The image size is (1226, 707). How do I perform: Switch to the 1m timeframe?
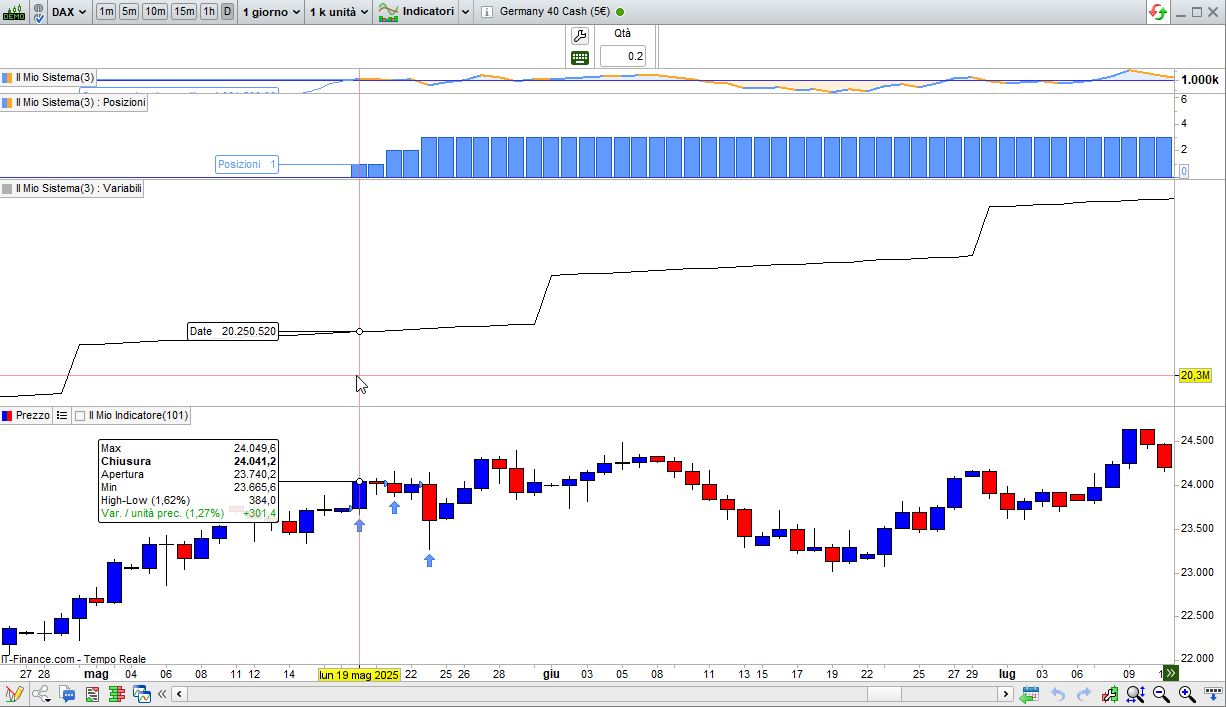106,12
